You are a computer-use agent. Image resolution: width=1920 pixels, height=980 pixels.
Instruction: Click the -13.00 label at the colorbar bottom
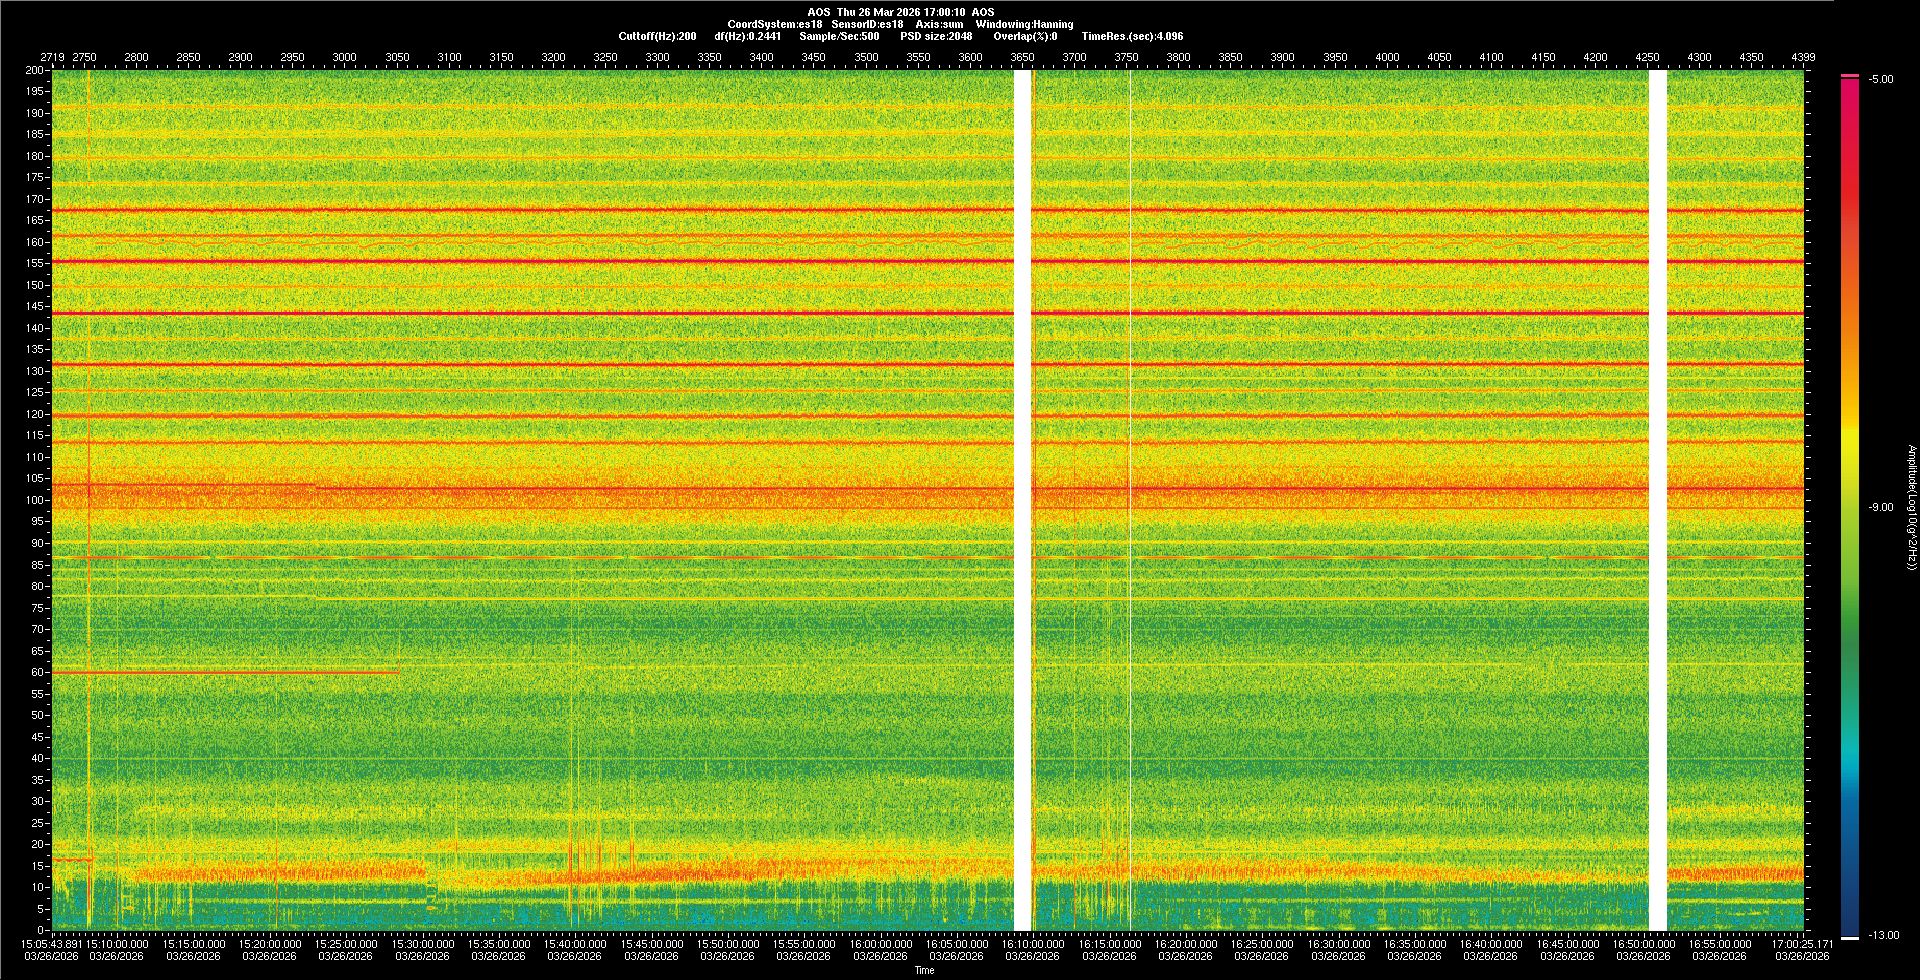pyautogui.click(x=1883, y=936)
